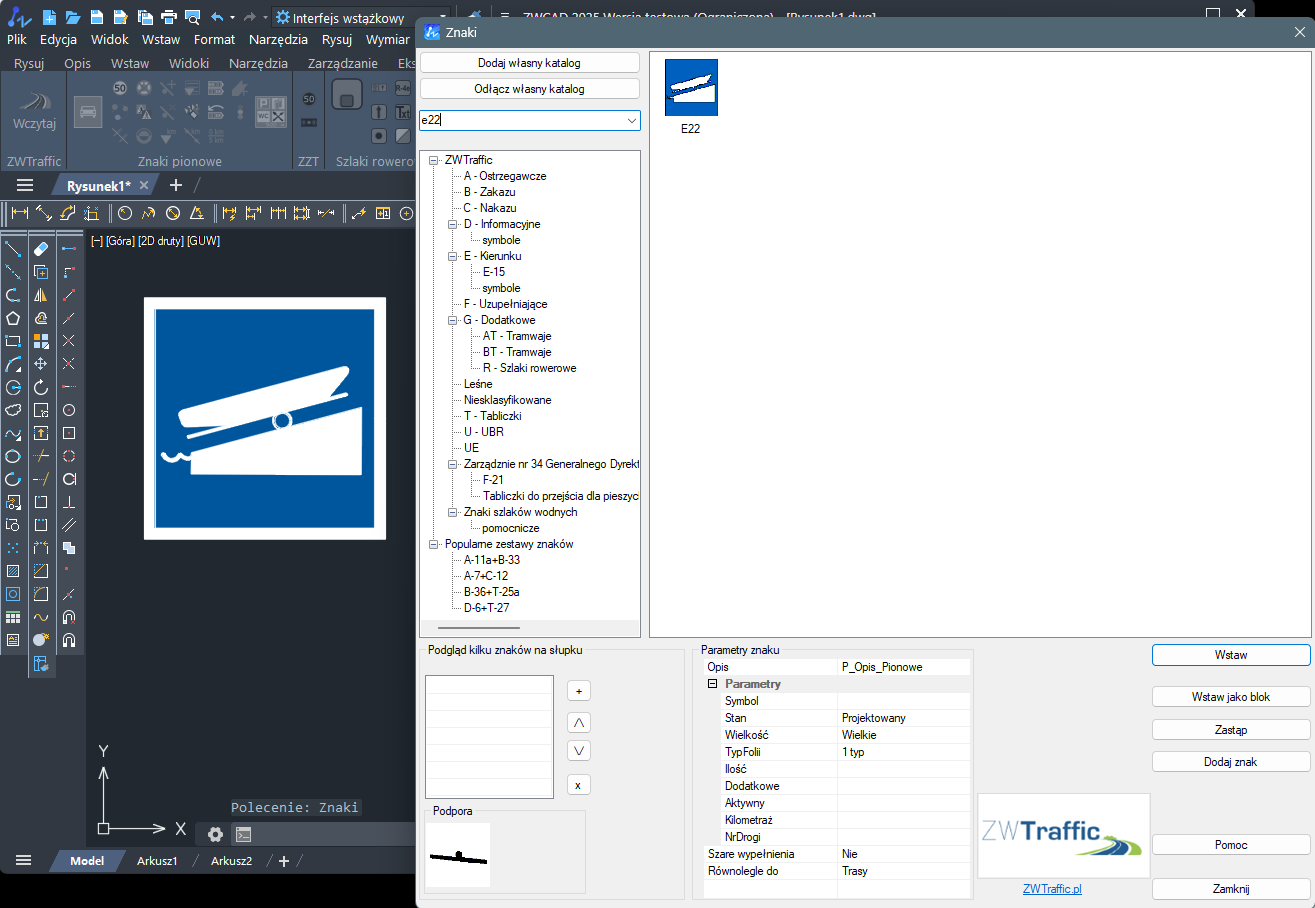Select the Move tool with four arrows
Viewport: 1315px width, 908px height.
(41, 364)
